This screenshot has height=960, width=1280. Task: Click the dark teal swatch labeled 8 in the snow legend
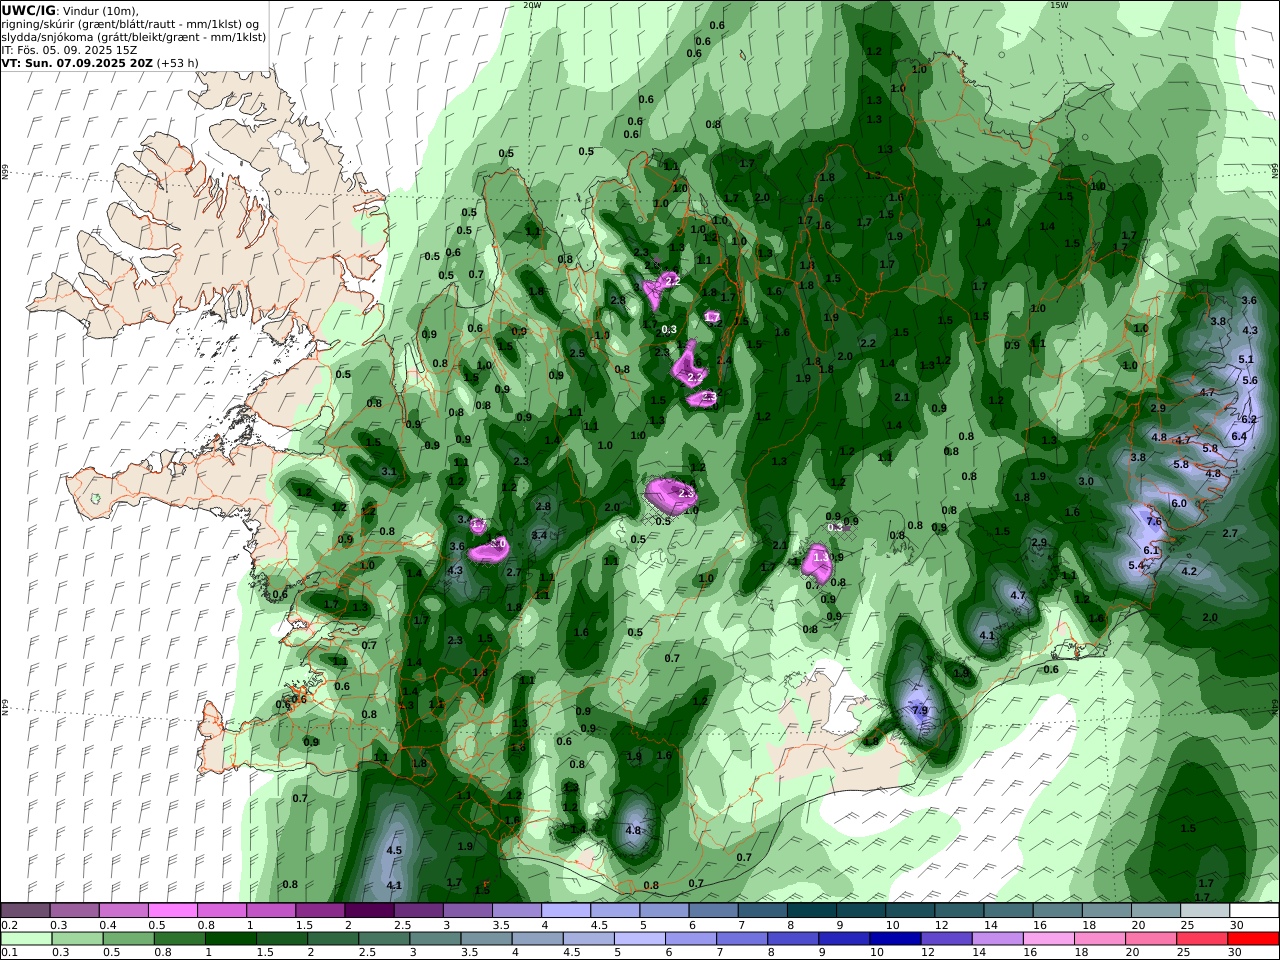point(811,911)
